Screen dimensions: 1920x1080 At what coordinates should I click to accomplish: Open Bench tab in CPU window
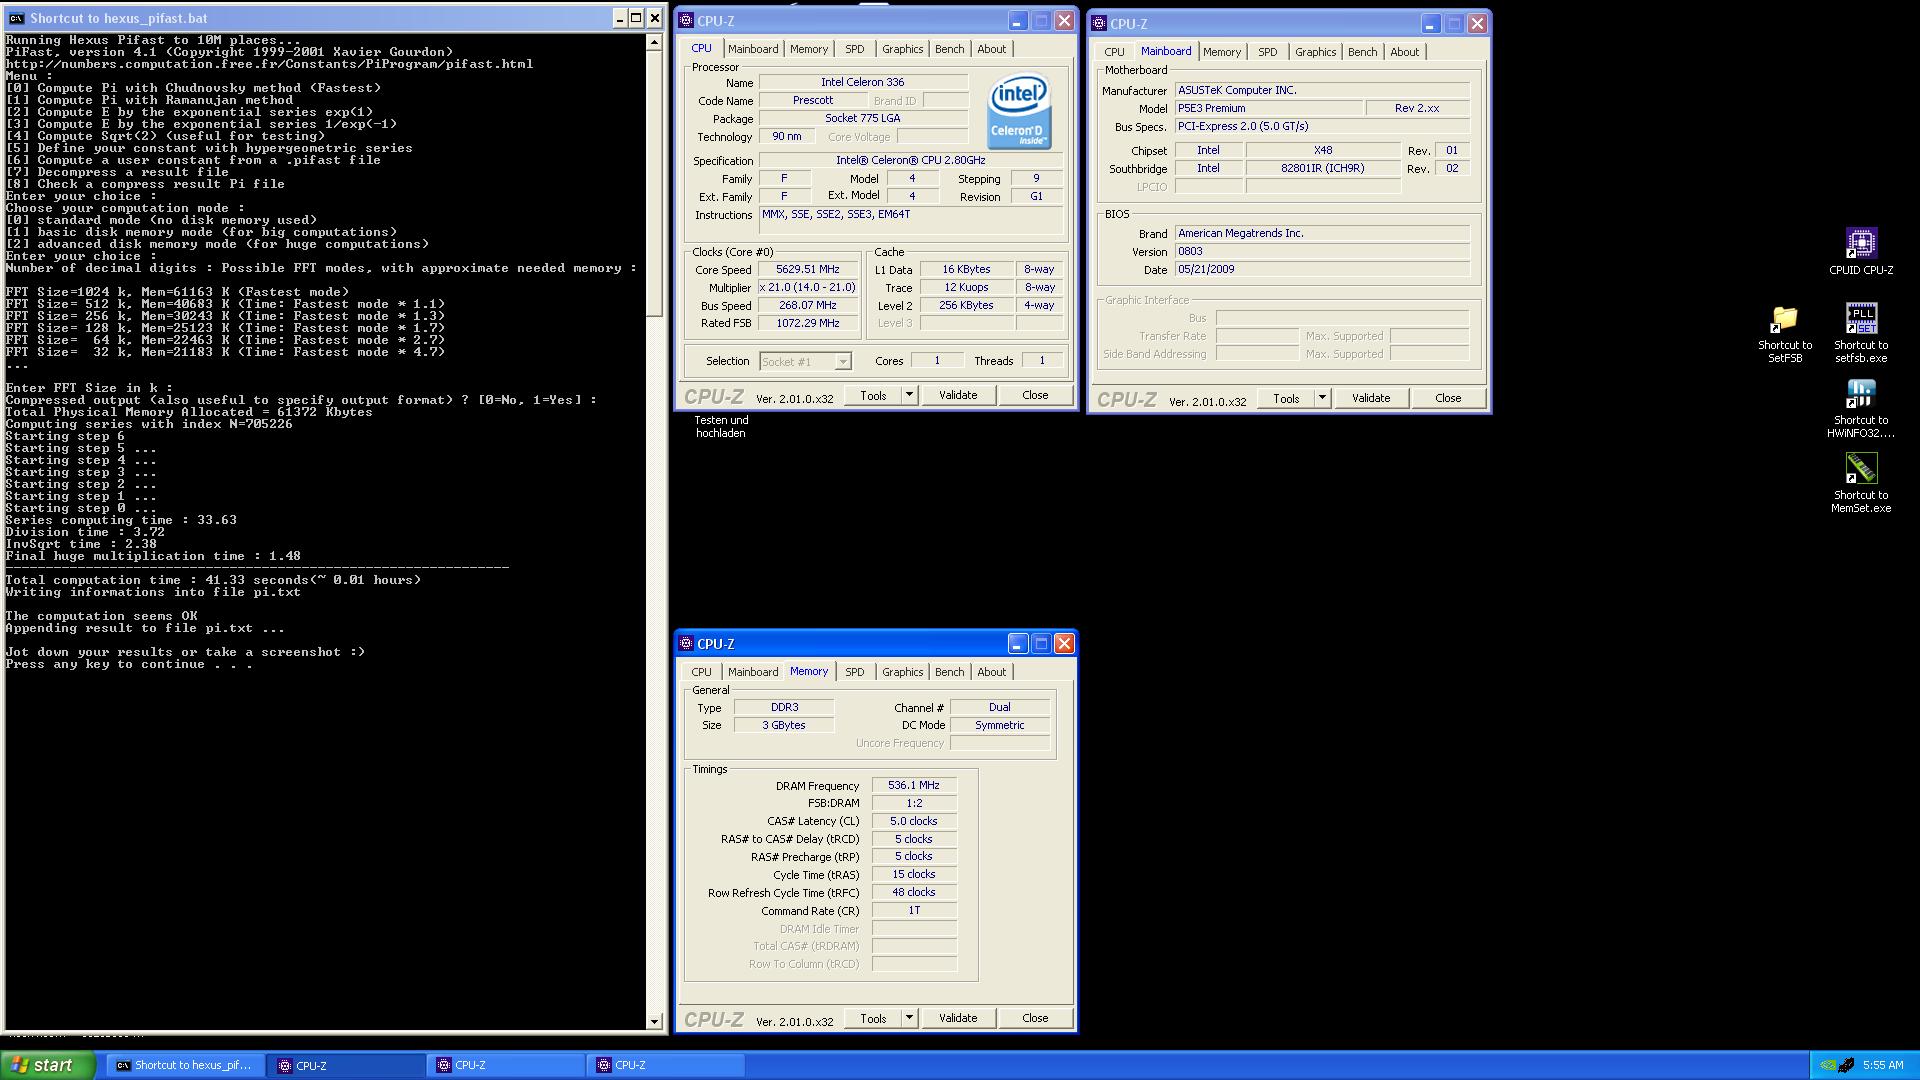click(x=950, y=49)
